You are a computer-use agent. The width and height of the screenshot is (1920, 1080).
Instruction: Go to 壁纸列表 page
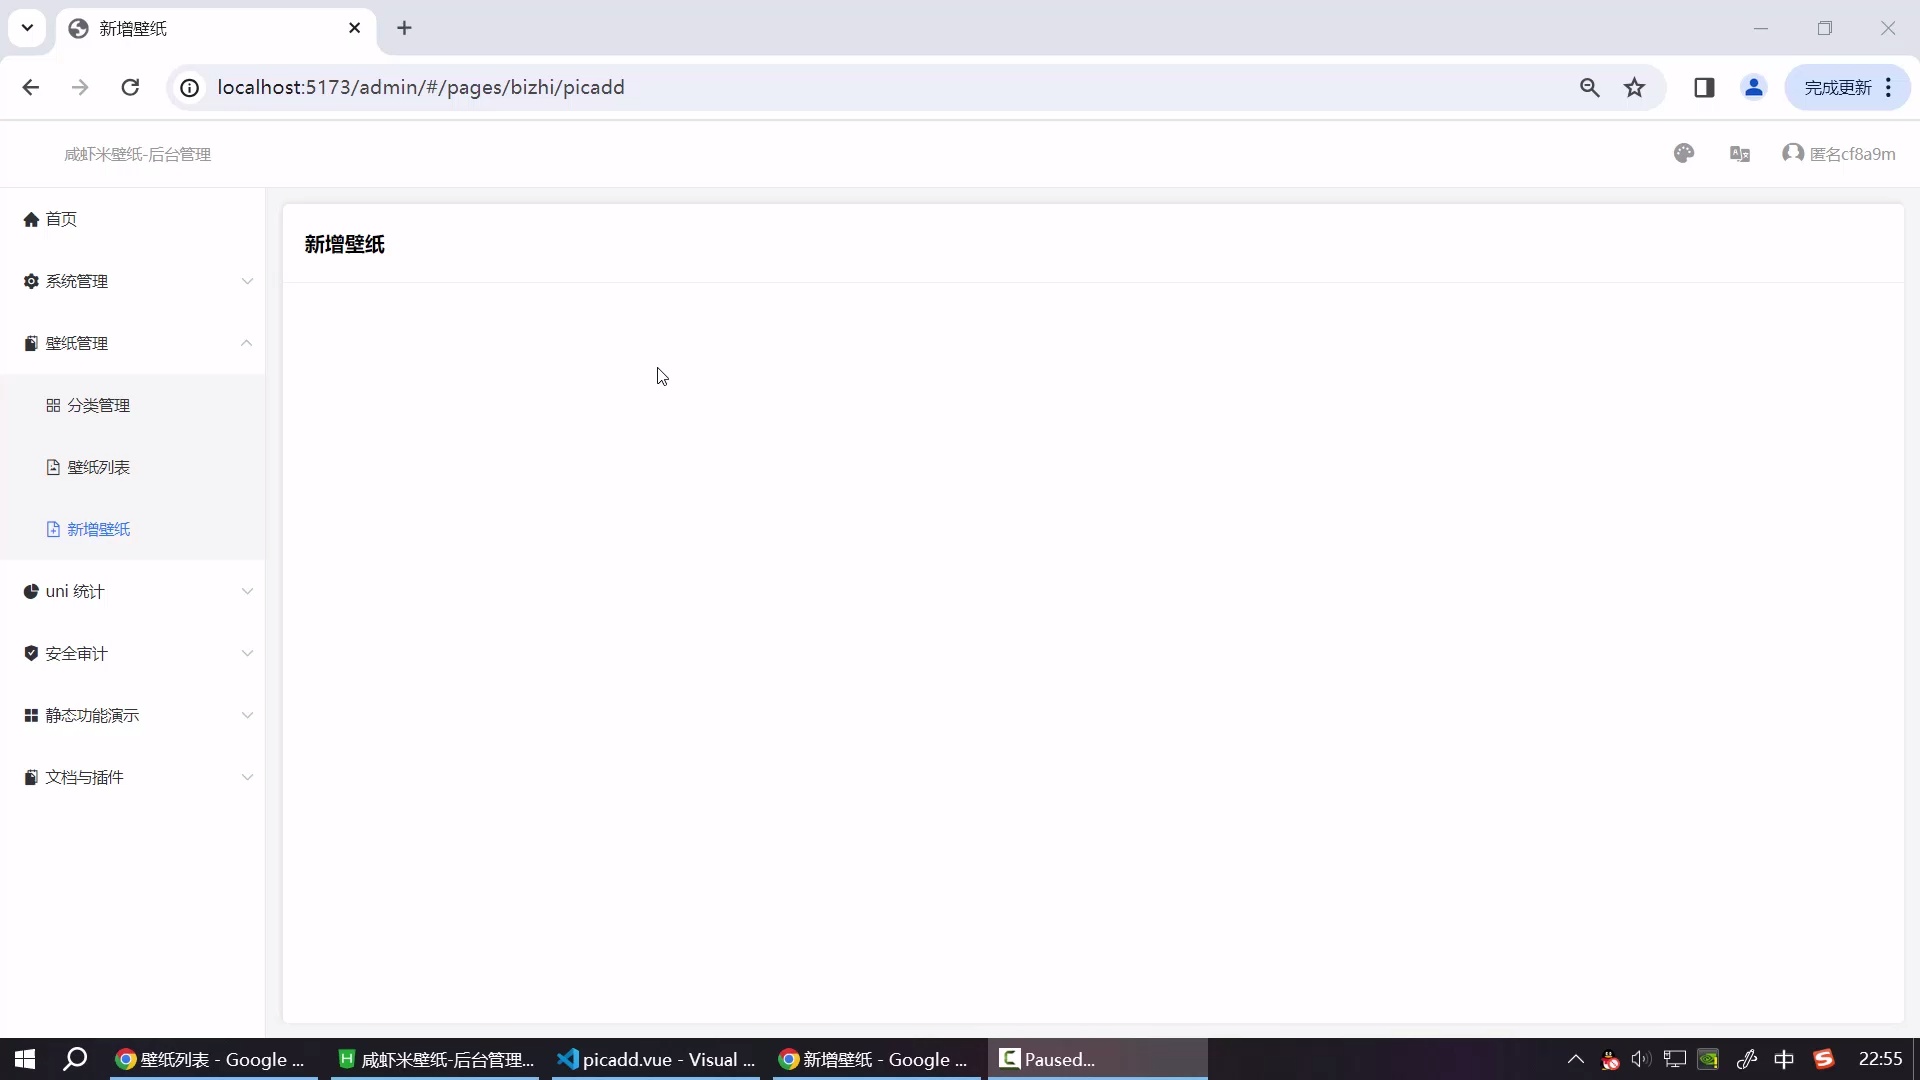[x=98, y=467]
